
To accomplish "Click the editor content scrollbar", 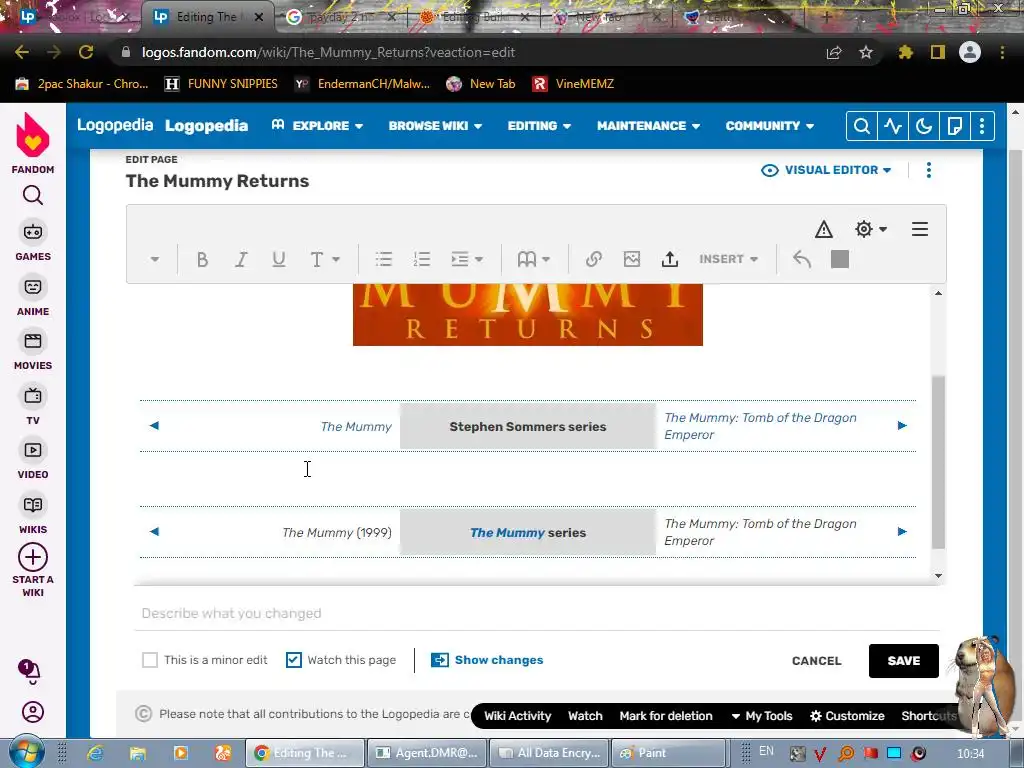I will 938,462.
